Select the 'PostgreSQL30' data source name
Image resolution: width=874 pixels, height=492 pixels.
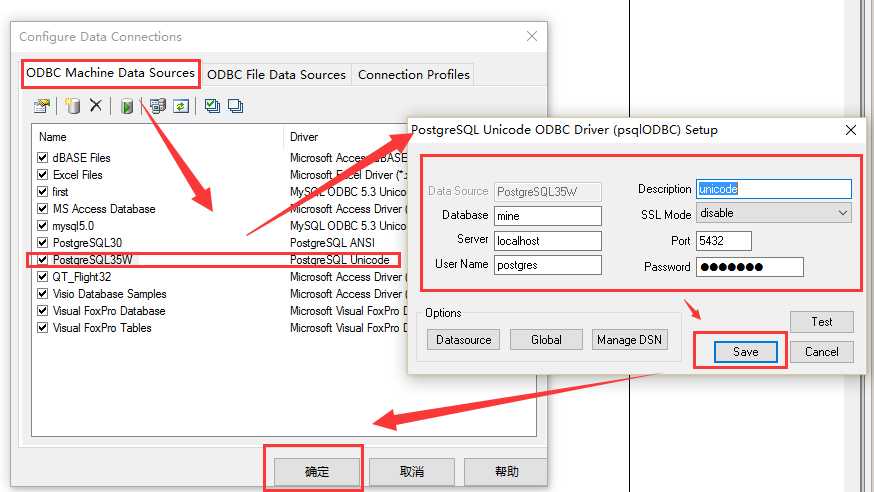click(87, 242)
